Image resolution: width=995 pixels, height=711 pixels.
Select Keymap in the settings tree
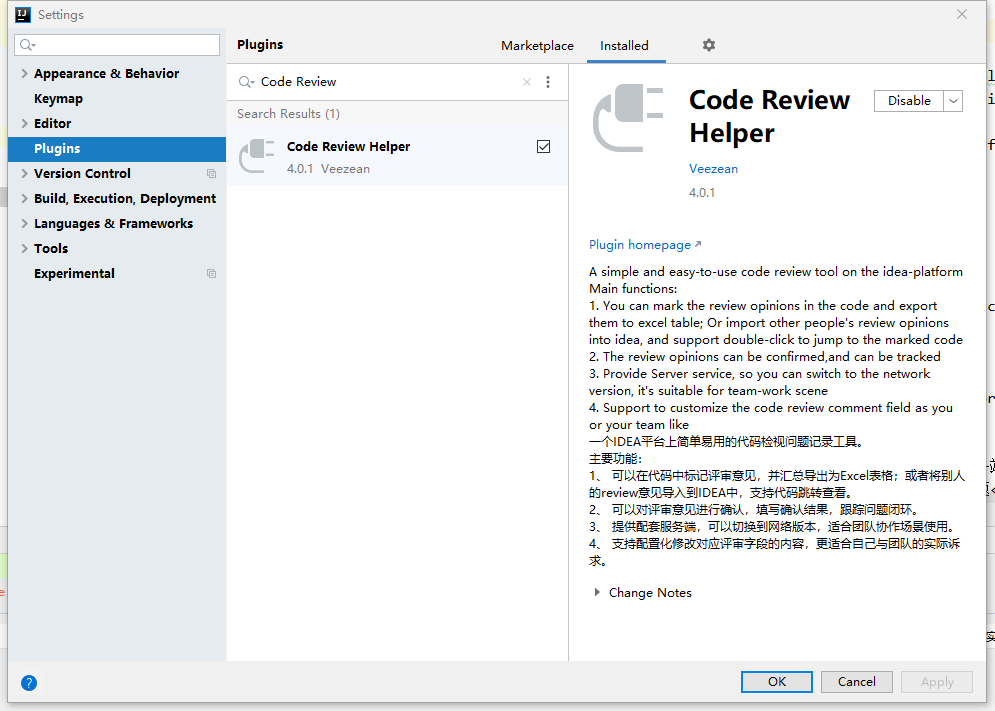(58, 98)
